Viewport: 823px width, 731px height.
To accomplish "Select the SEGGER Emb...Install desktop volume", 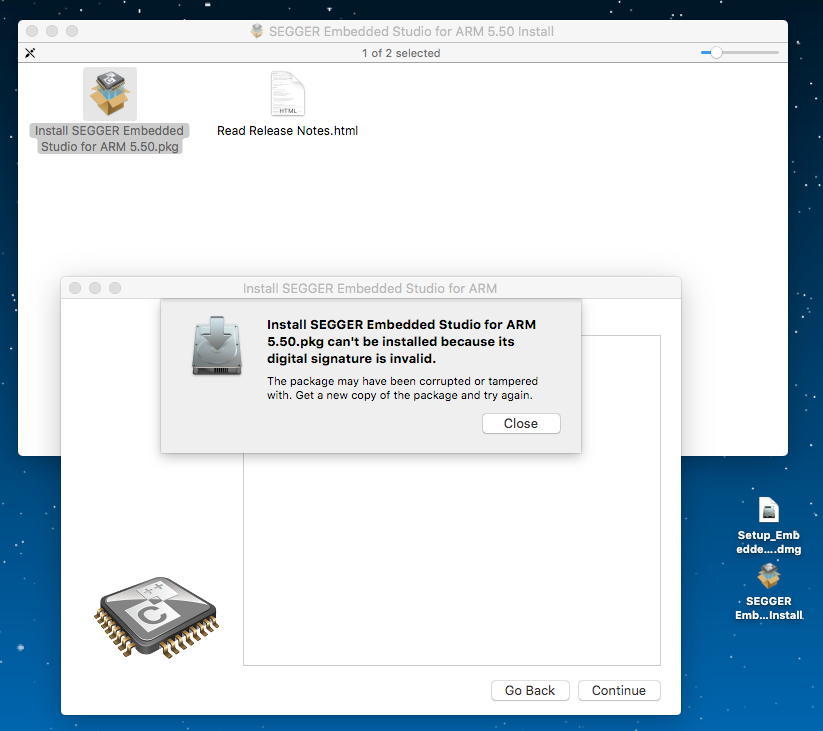I will [x=768, y=592].
